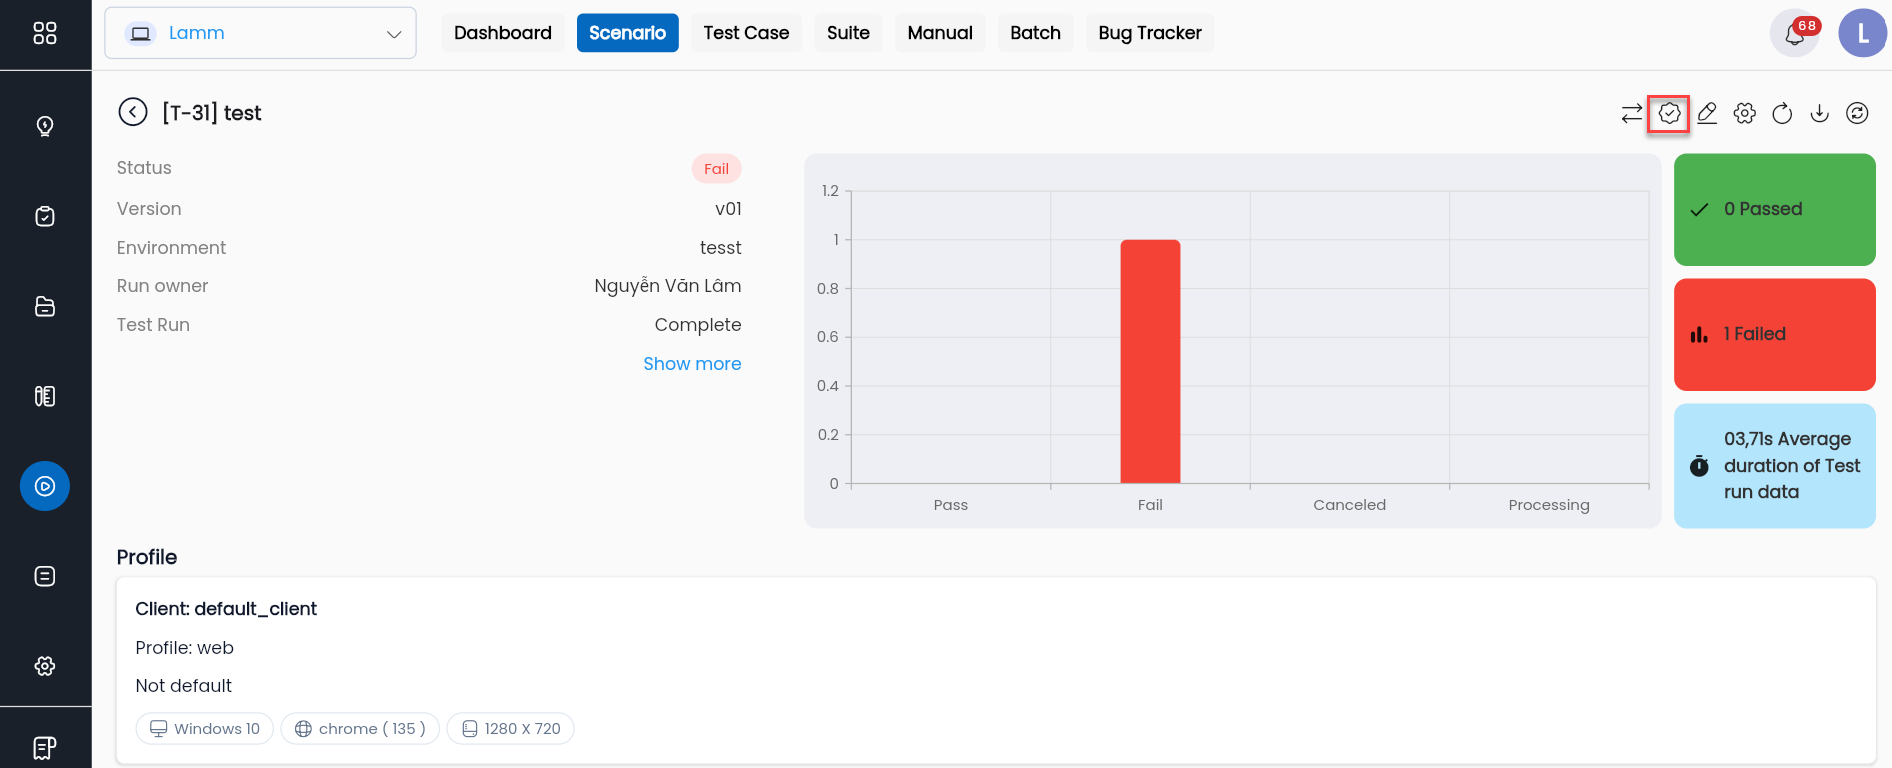The height and width of the screenshot is (768, 1892).
Task: Open the user avatar labeled L
Action: 1862,33
